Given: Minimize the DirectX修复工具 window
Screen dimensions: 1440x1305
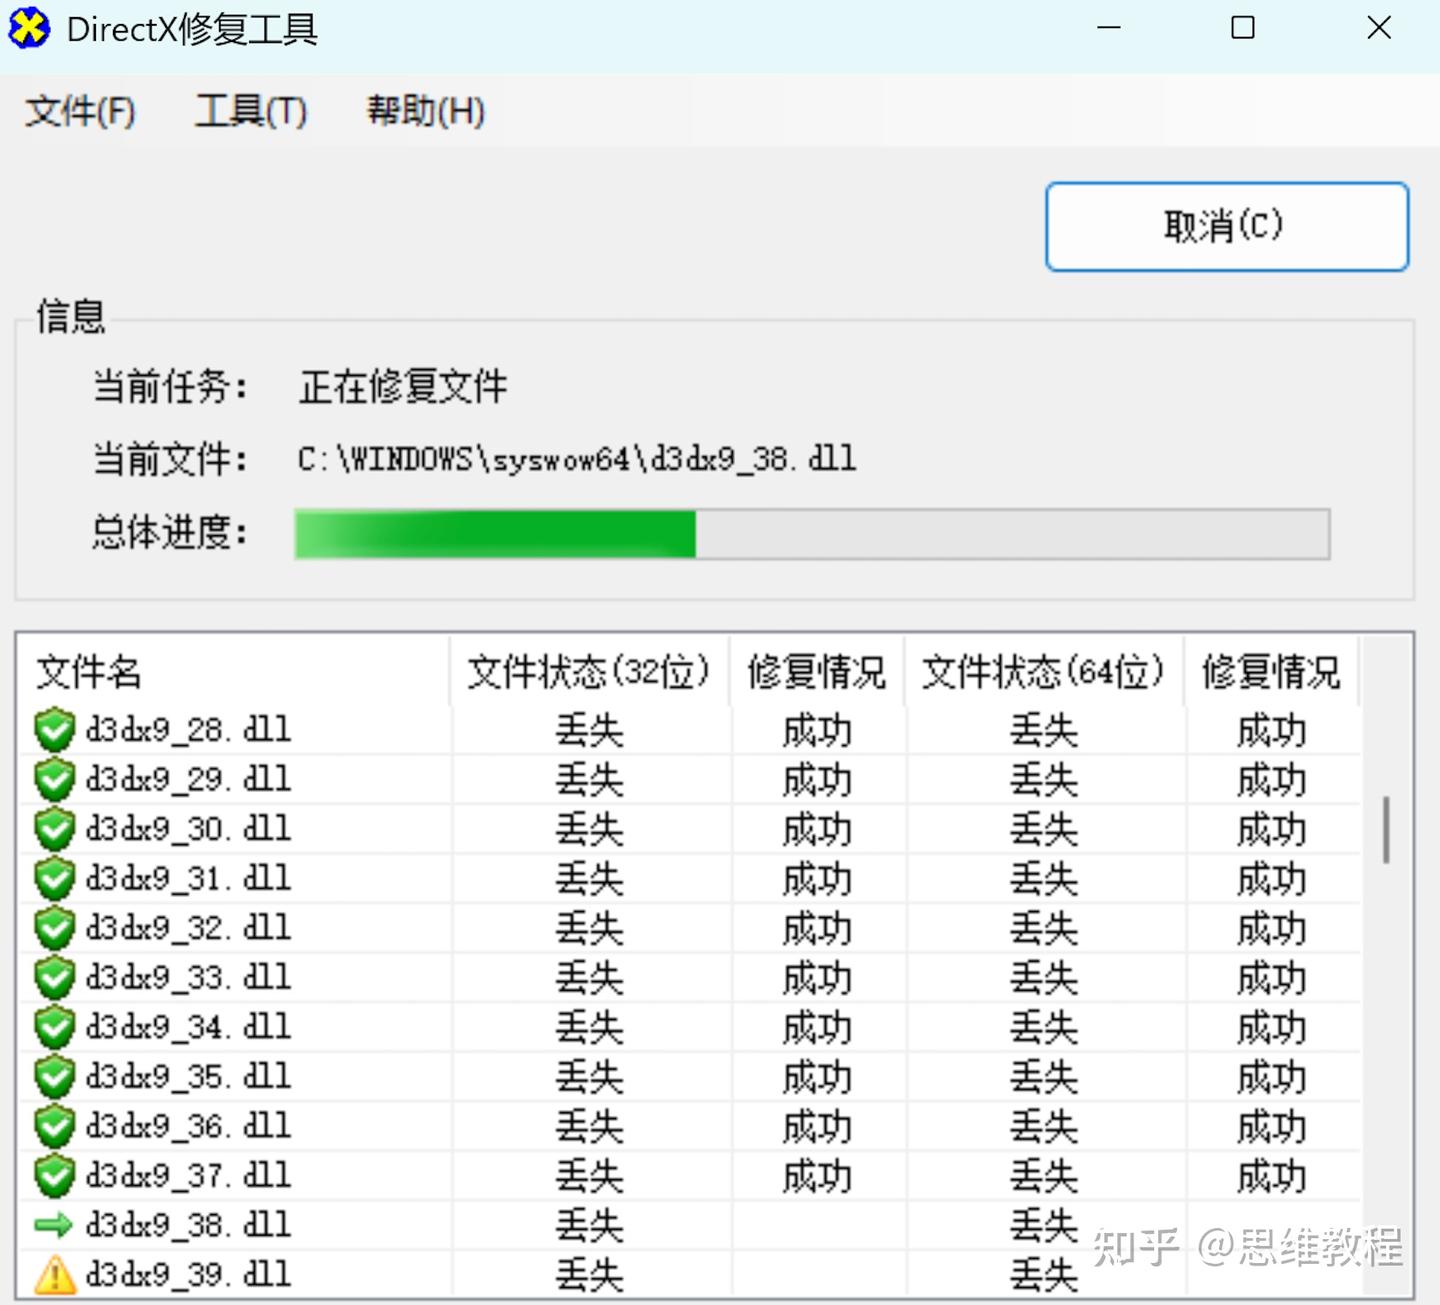Looking at the screenshot, I should (1108, 28).
